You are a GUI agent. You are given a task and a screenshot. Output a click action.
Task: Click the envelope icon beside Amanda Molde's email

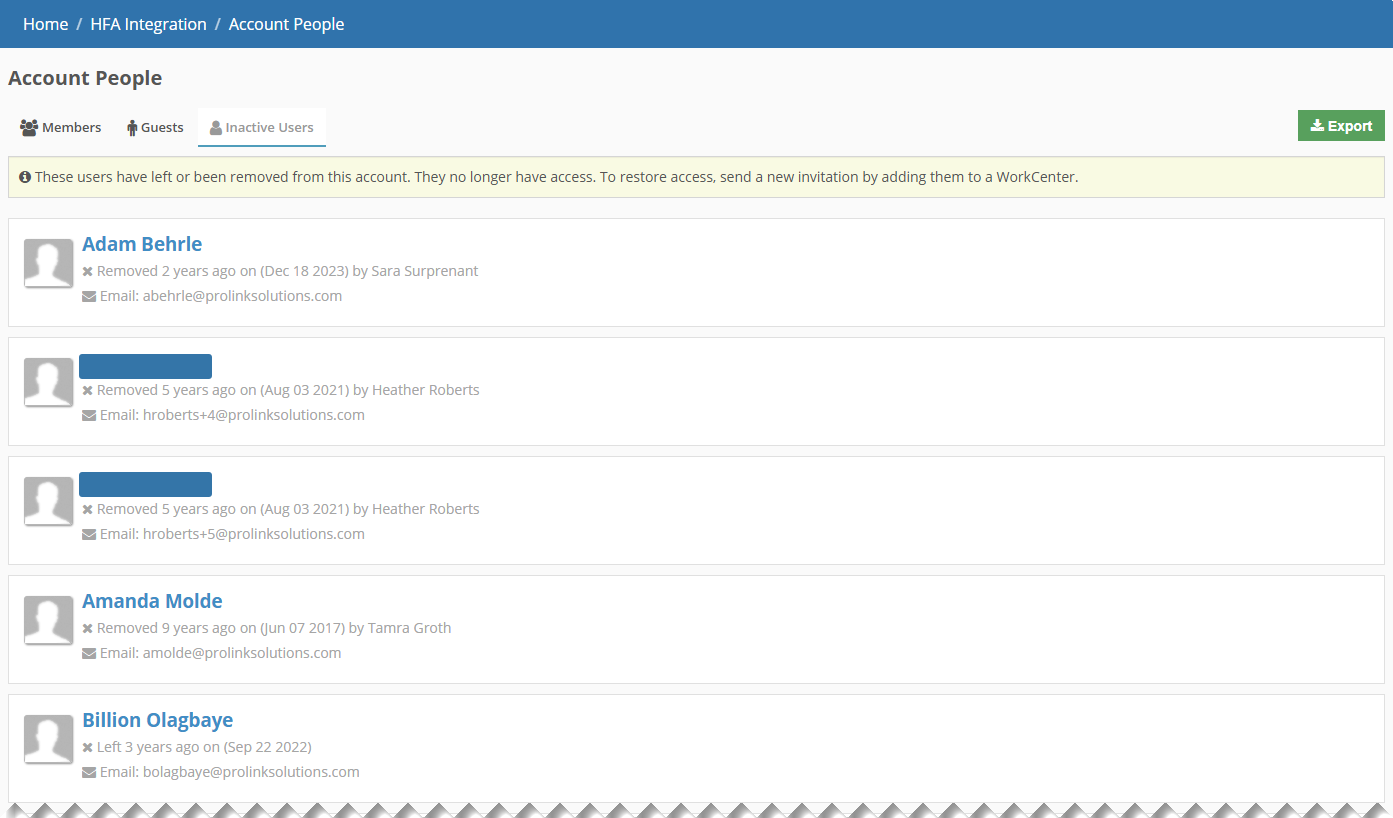[88, 652]
